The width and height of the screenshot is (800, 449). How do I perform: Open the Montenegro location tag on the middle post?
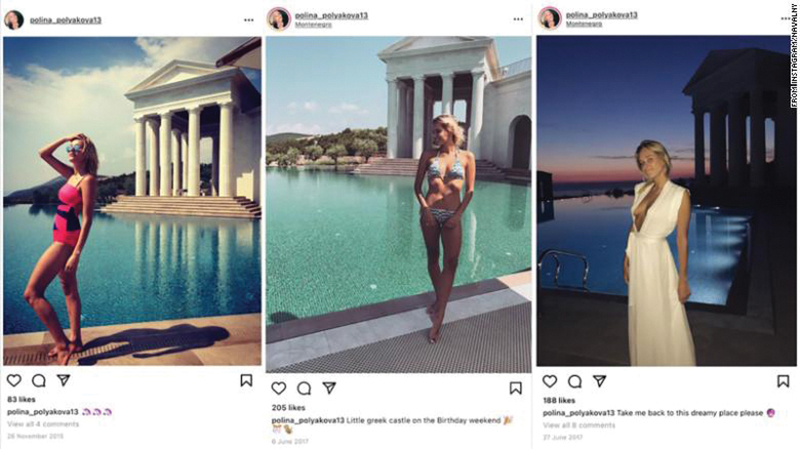[x=313, y=24]
